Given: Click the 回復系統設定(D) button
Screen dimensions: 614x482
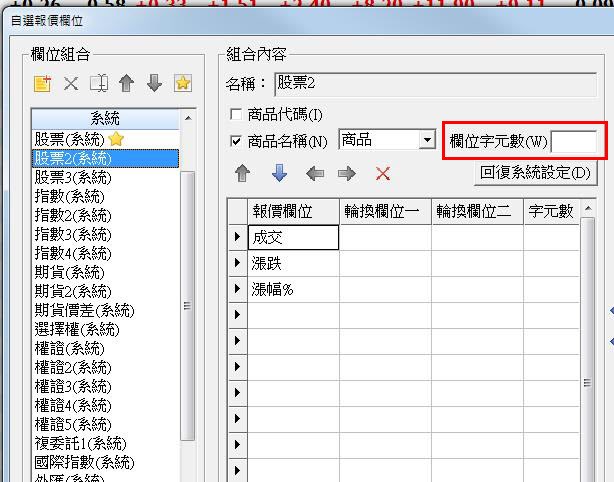Looking at the screenshot, I should pyautogui.click(x=535, y=173).
